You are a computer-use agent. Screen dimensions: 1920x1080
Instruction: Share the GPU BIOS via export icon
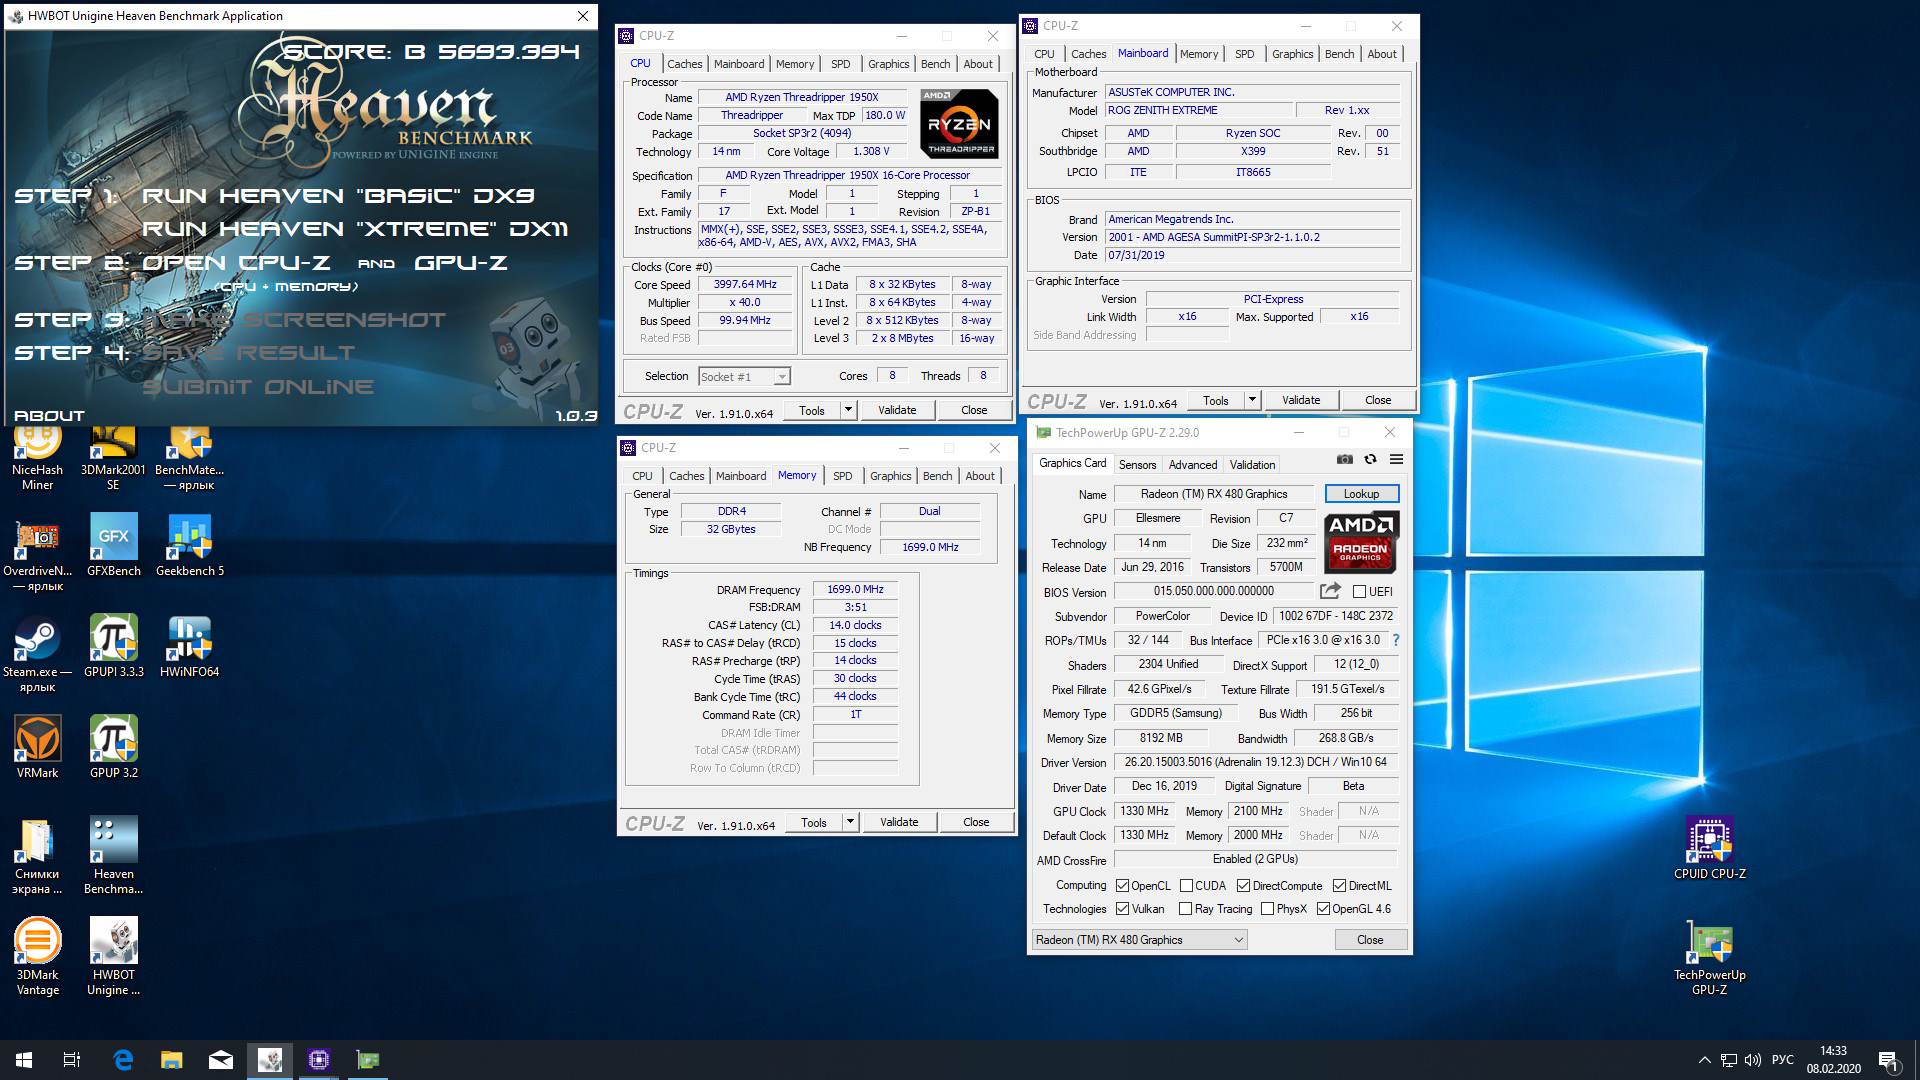pos(1330,591)
